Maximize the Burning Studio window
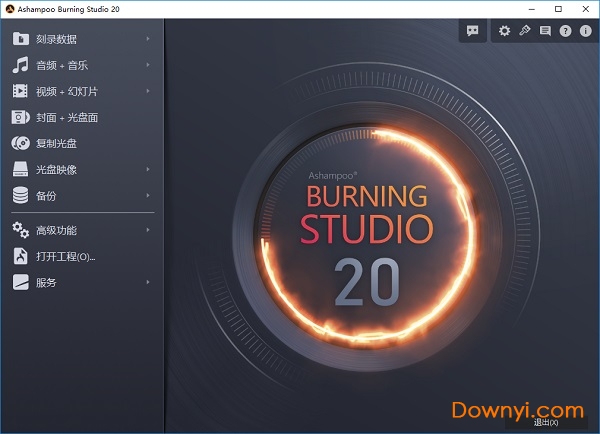600x434 pixels. (x=558, y=9)
